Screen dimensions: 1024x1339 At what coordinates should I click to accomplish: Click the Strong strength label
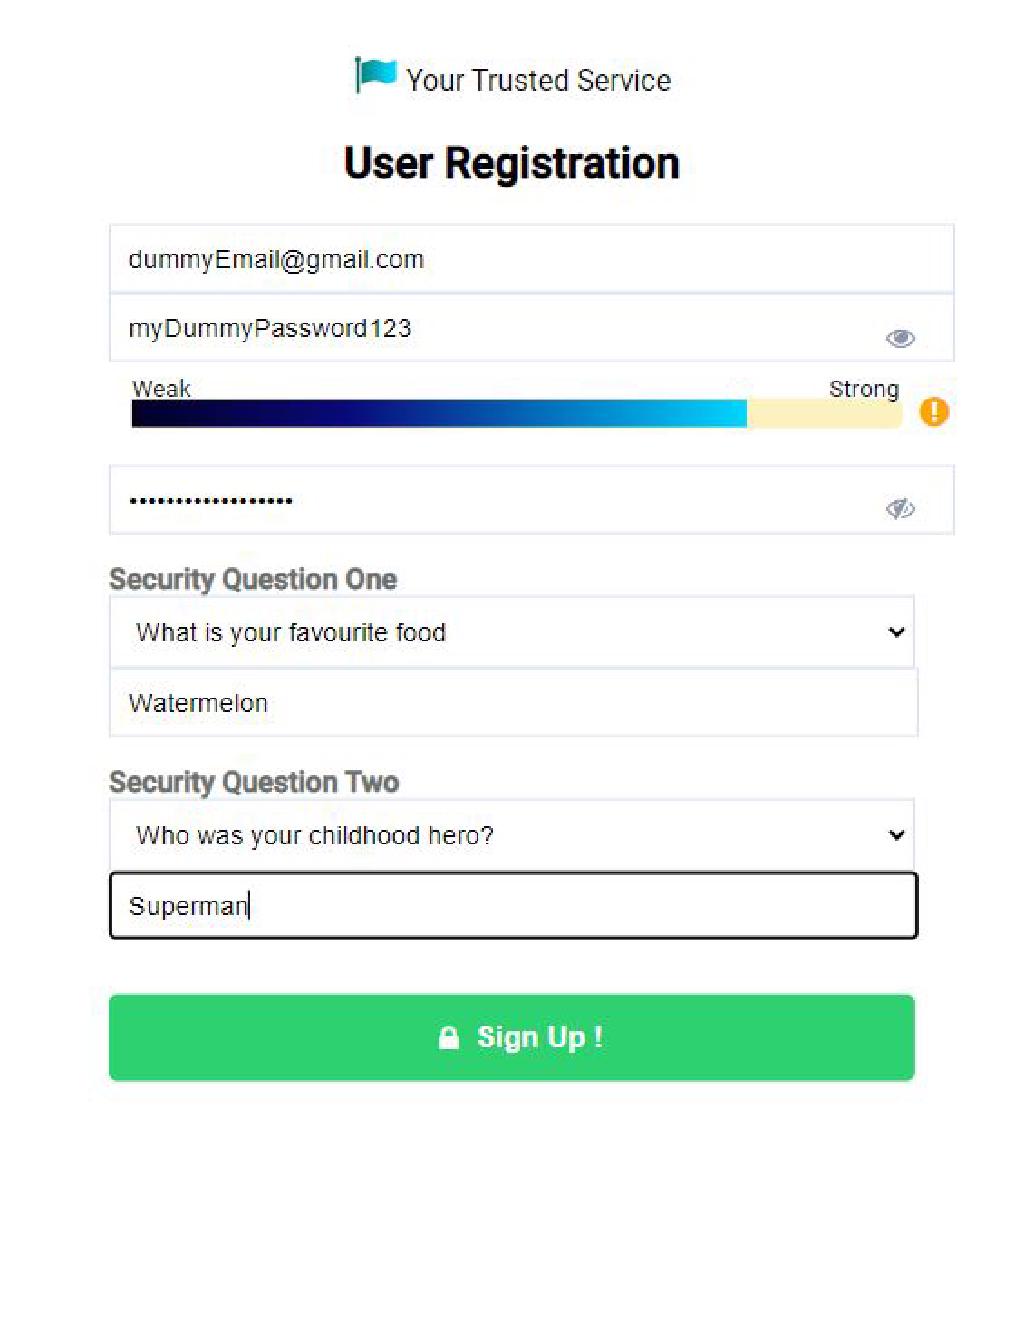[863, 388]
